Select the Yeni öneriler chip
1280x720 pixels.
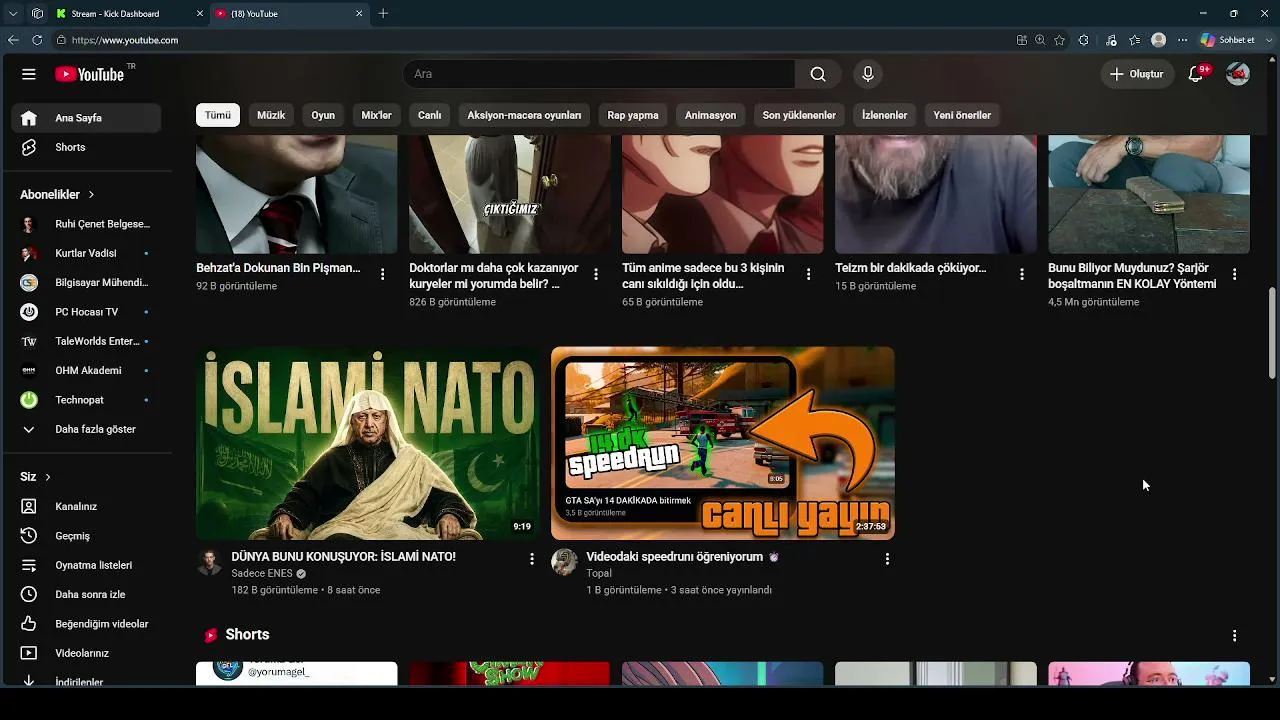[x=962, y=115]
